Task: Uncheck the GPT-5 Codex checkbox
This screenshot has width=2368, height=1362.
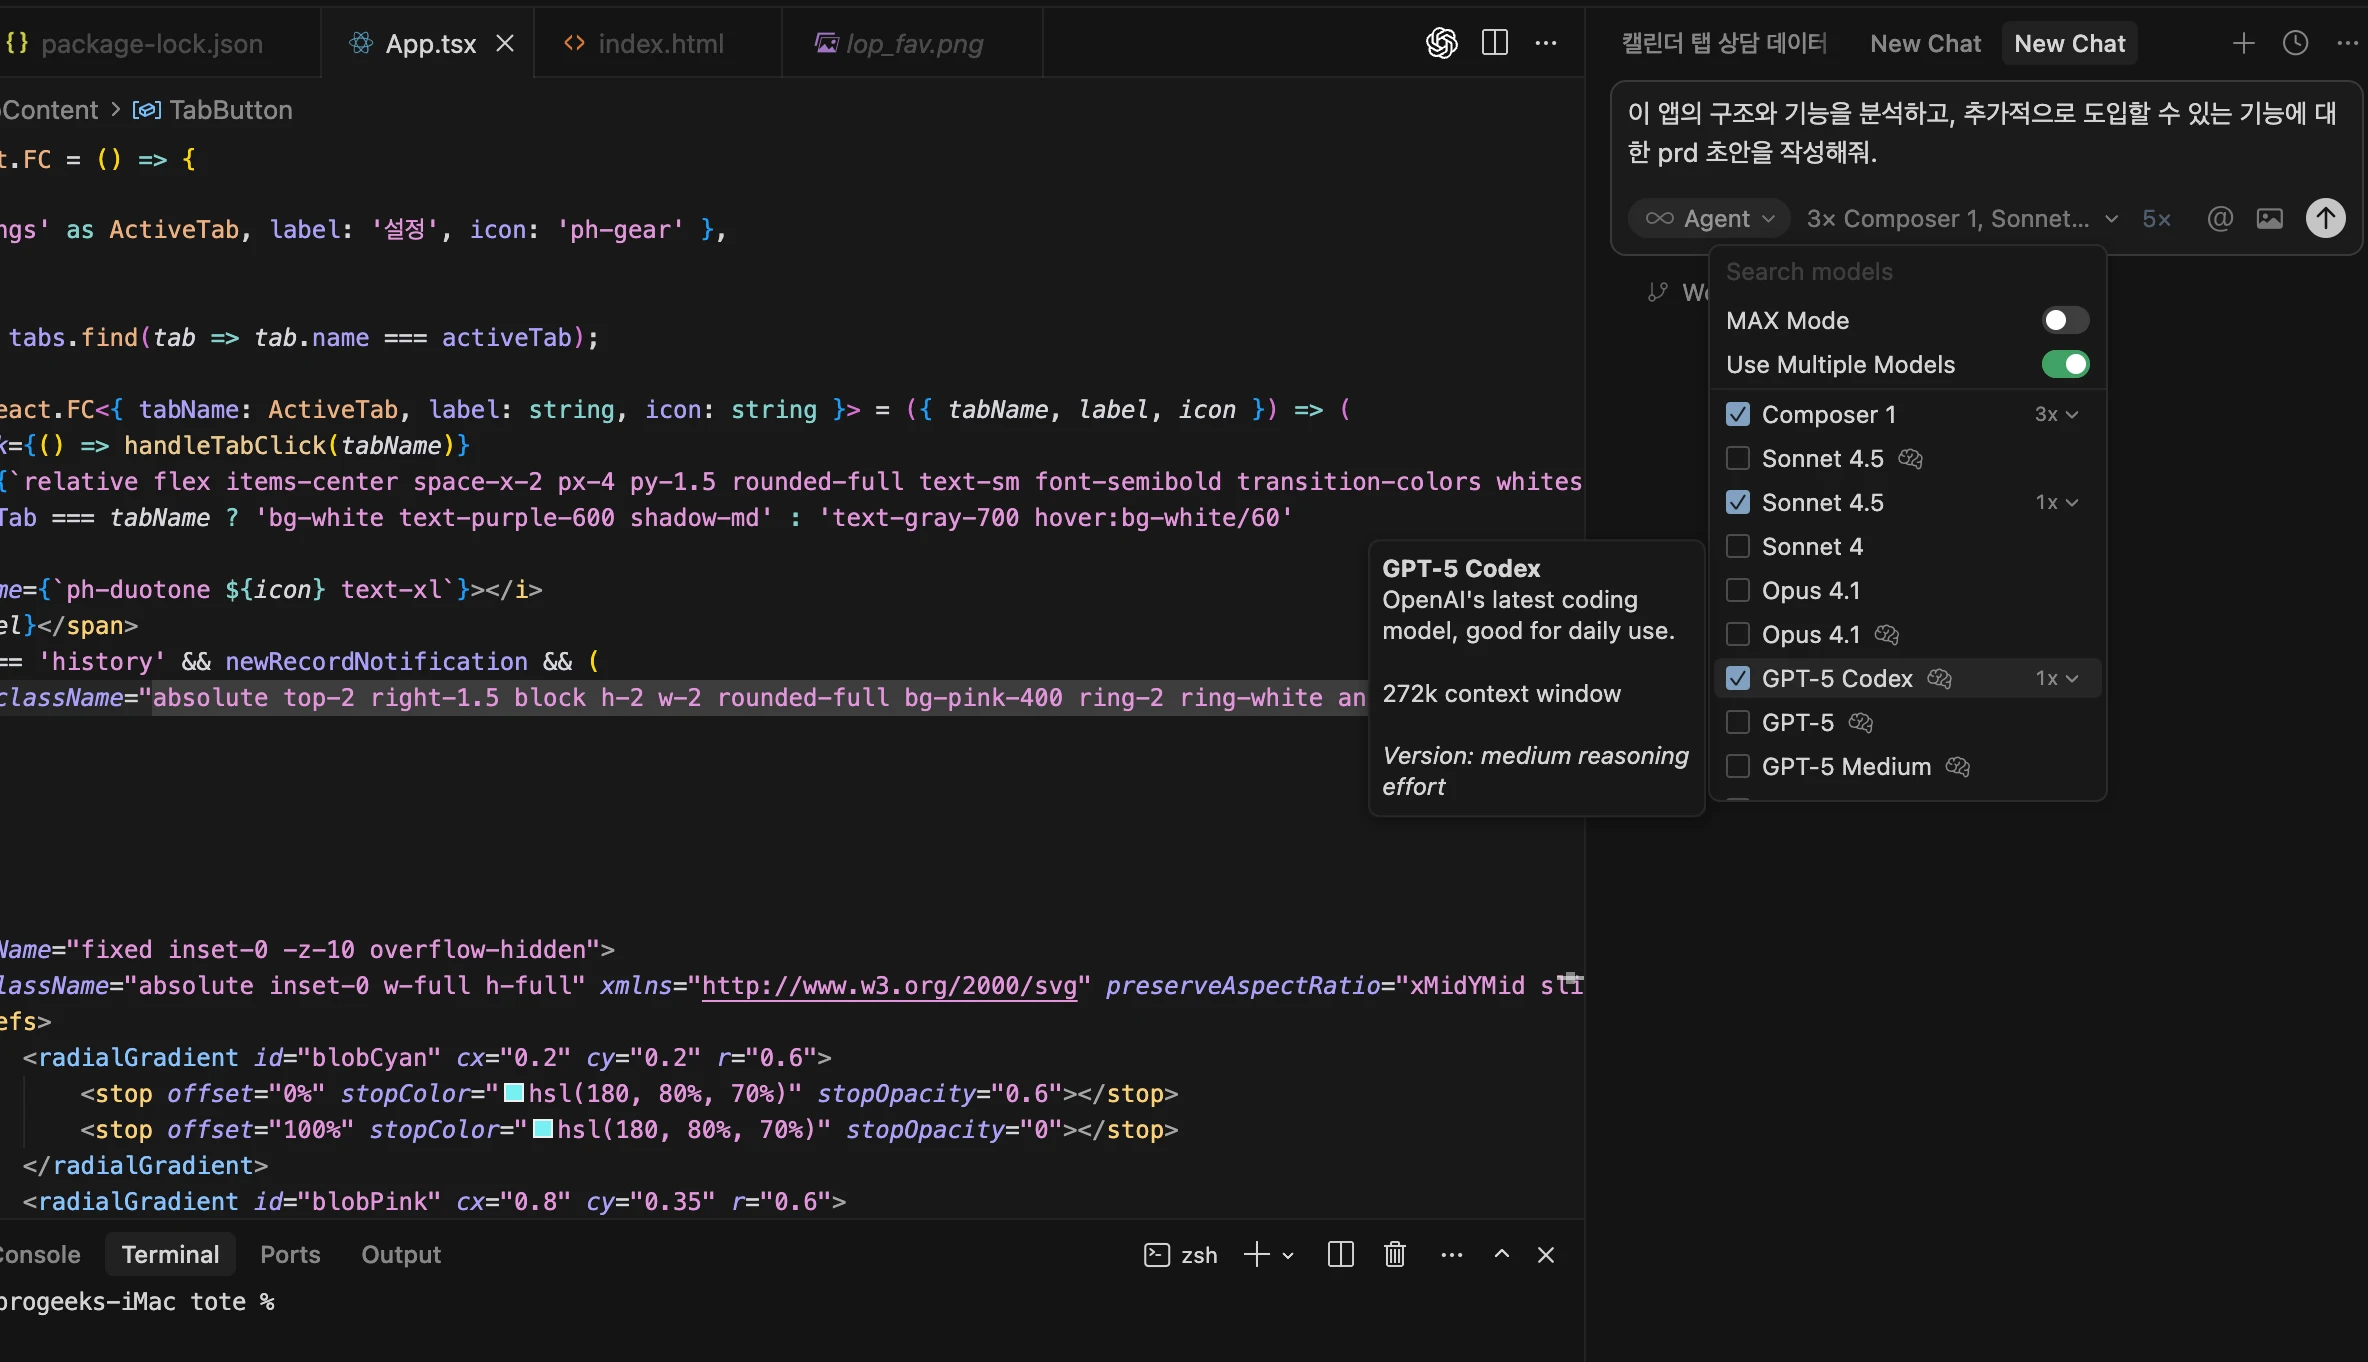Action: [1738, 678]
